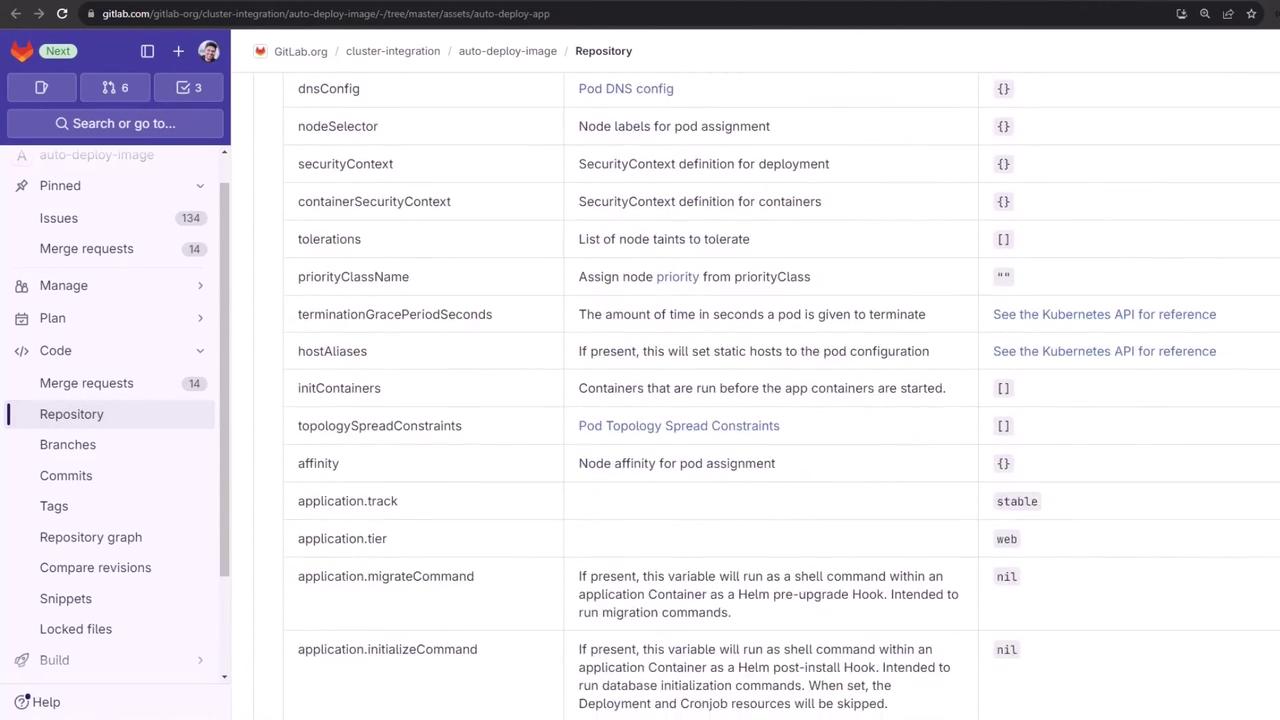Expand the Manage section
The height and width of the screenshot is (720, 1280).
[x=200, y=286]
